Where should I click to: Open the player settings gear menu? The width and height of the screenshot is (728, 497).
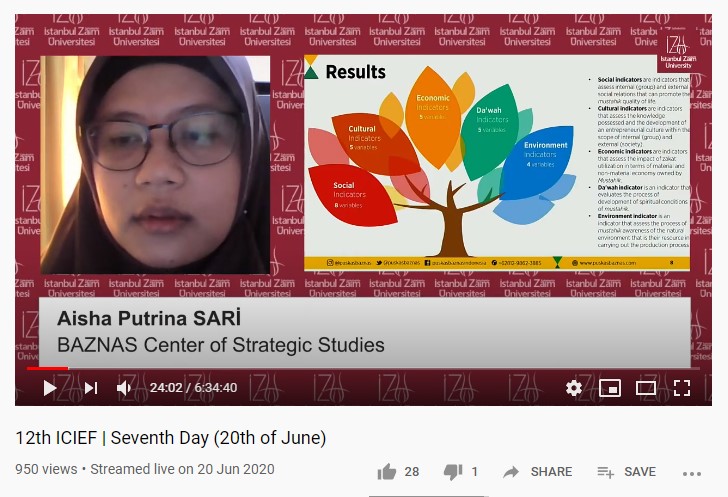coord(573,388)
